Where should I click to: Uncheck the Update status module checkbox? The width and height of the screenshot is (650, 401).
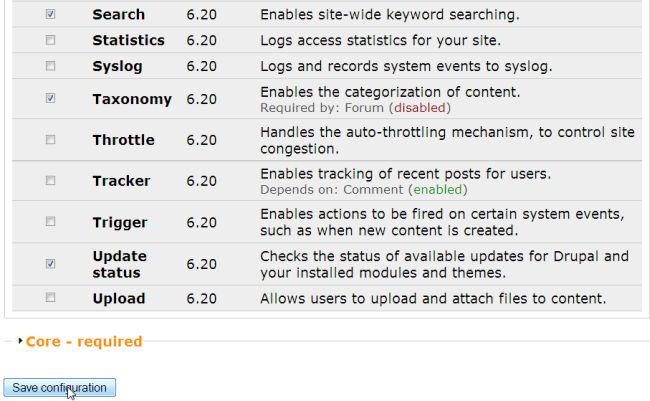coord(51,264)
